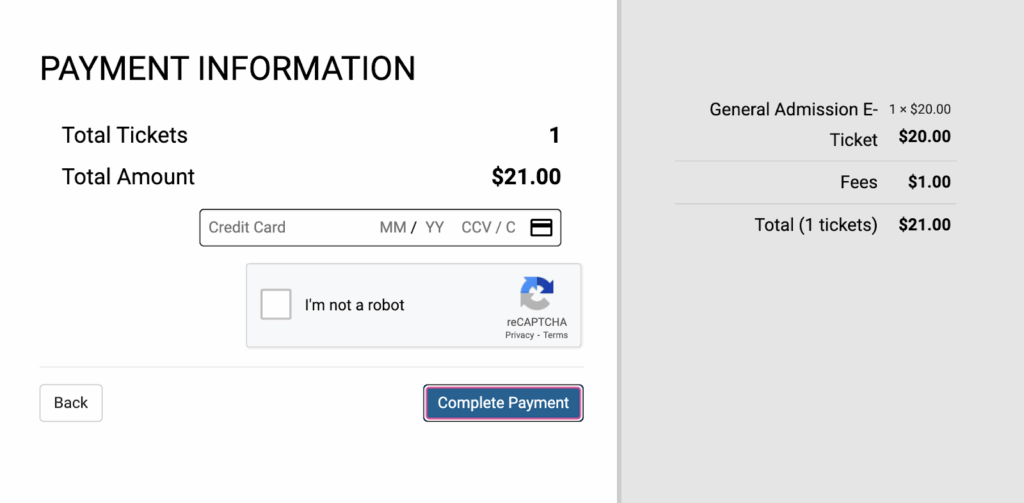This screenshot has width=1024, height=503.
Task: Open the reCAPTCHA Privacy link
Action: point(519,336)
